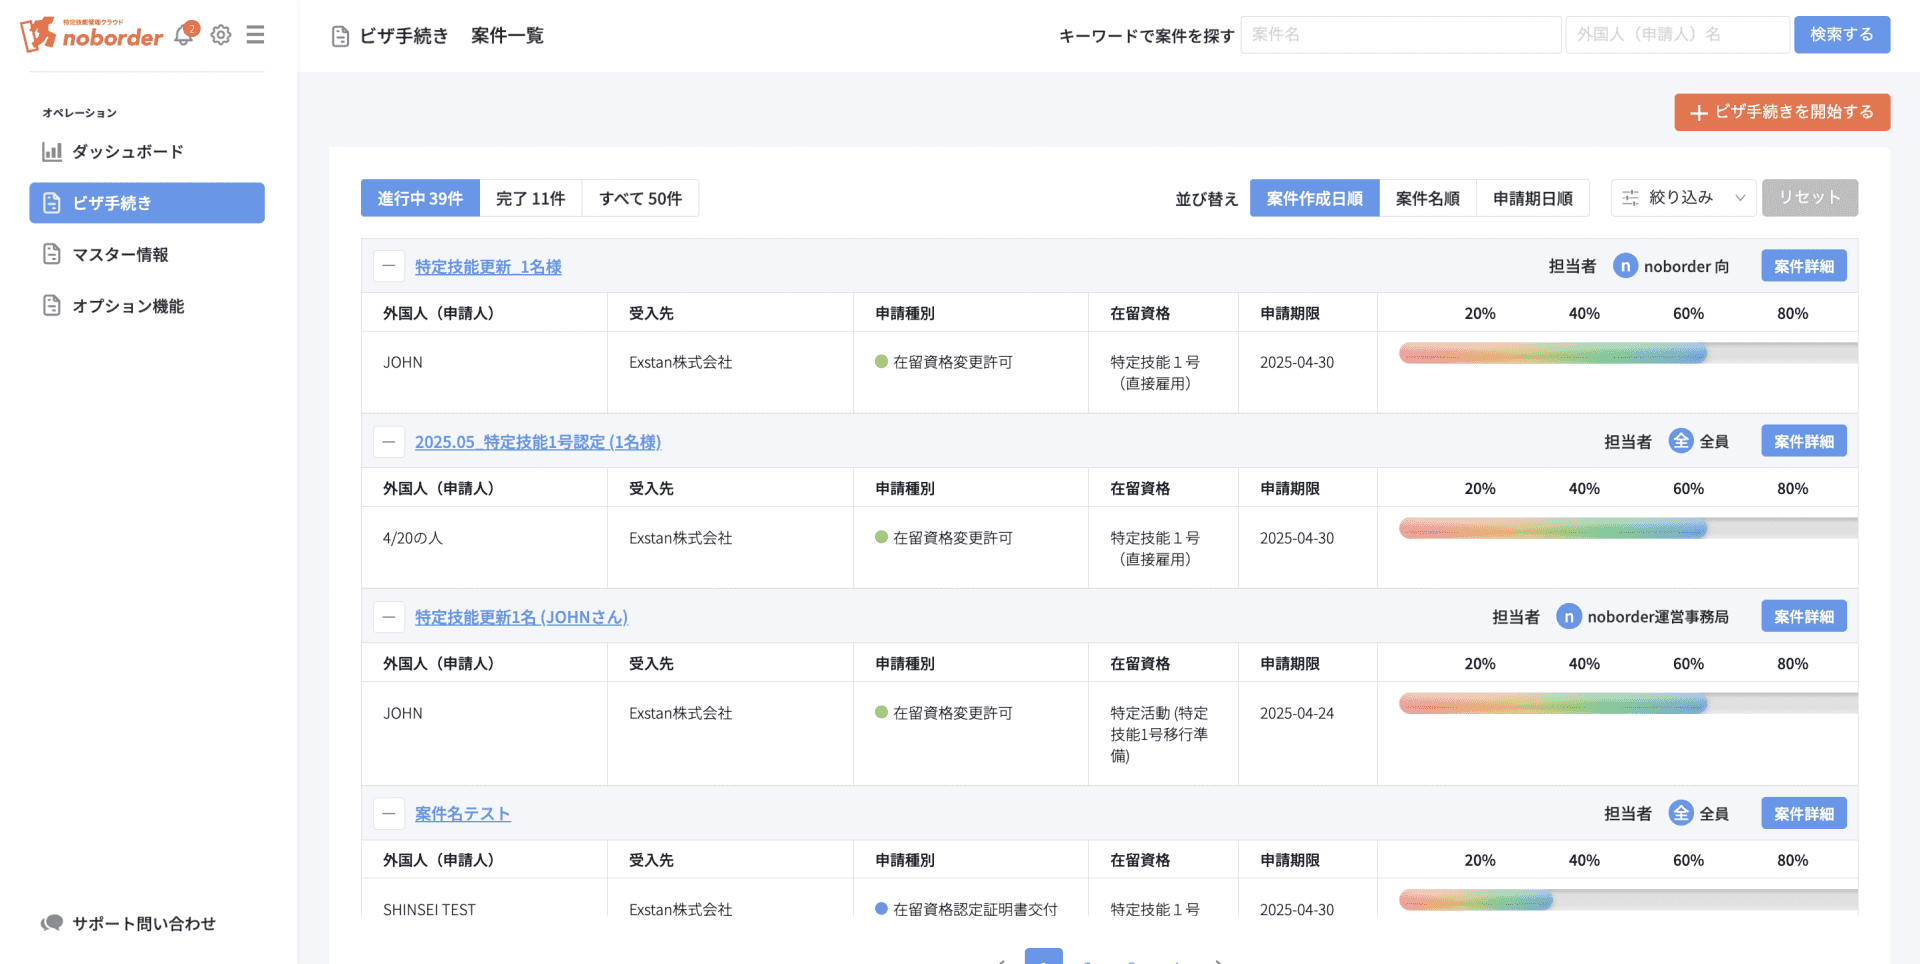Click ビザ手続きを開始する button
The height and width of the screenshot is (964, 1920).
tap(1781, 112)
